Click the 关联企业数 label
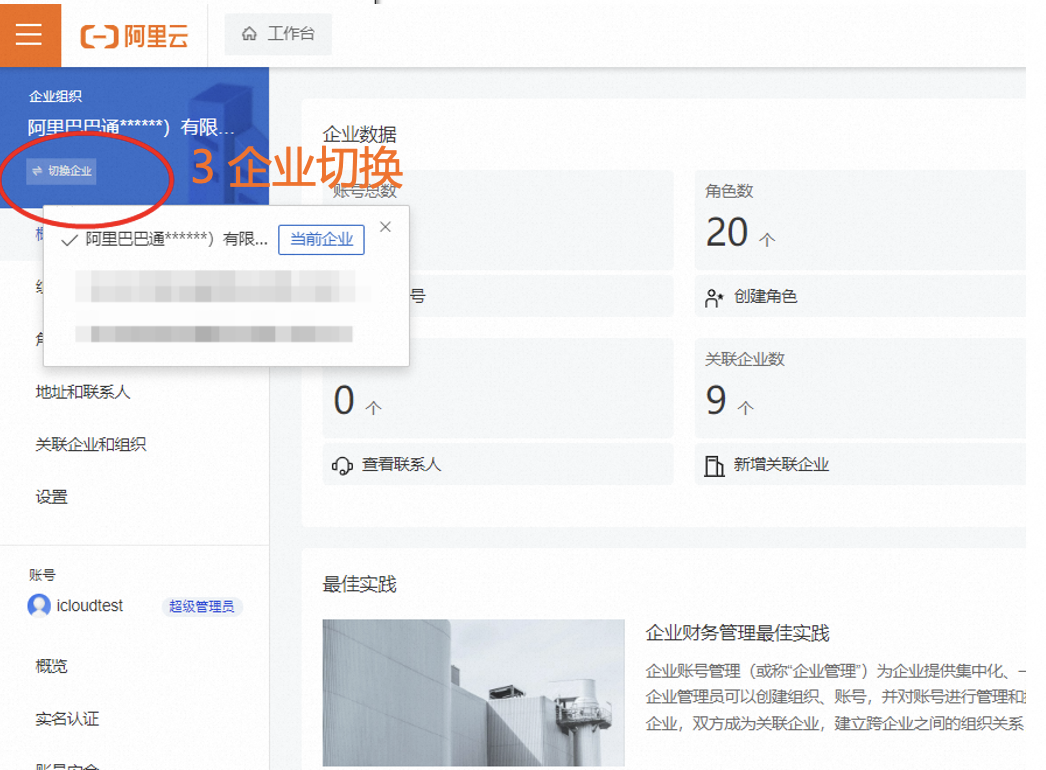The image size is (1046, 770). (744, 359)
